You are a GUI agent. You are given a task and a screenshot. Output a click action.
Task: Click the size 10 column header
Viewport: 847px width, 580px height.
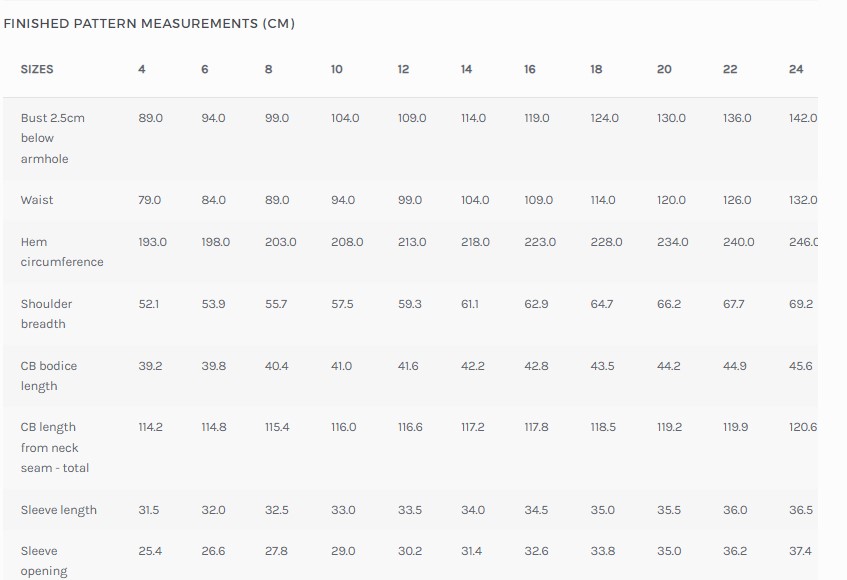point(337,69)
